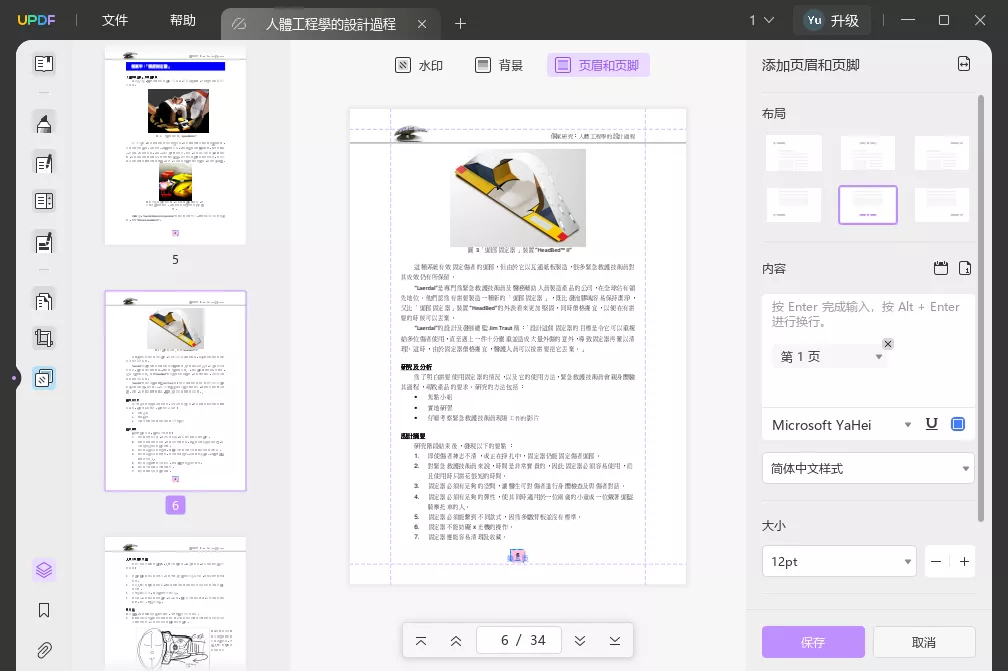The height and width of the screenshot is (671, 1008).
Task: Select the Crop Pages tool icon
Action: [44, 338]
